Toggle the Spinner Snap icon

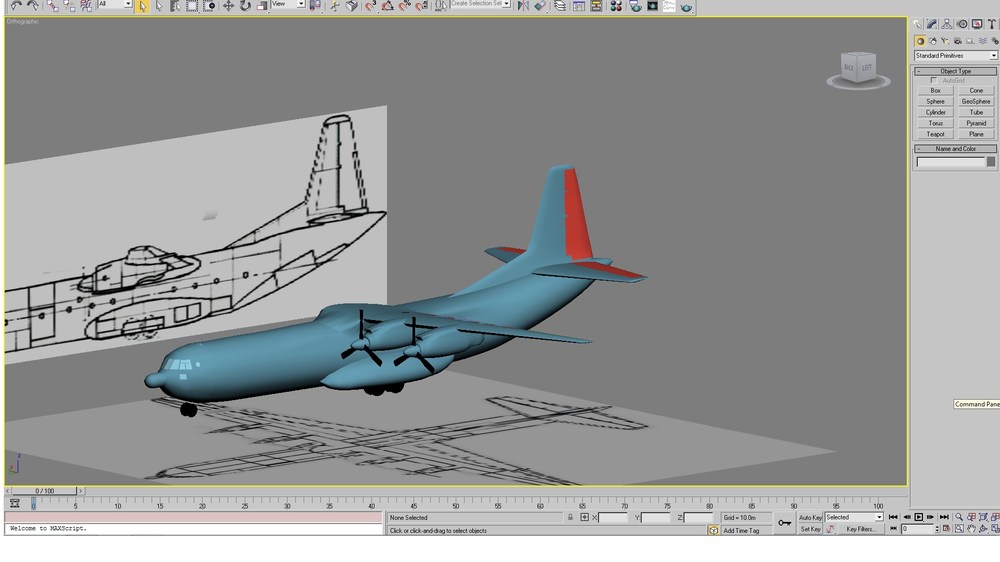tap(422, 6)
